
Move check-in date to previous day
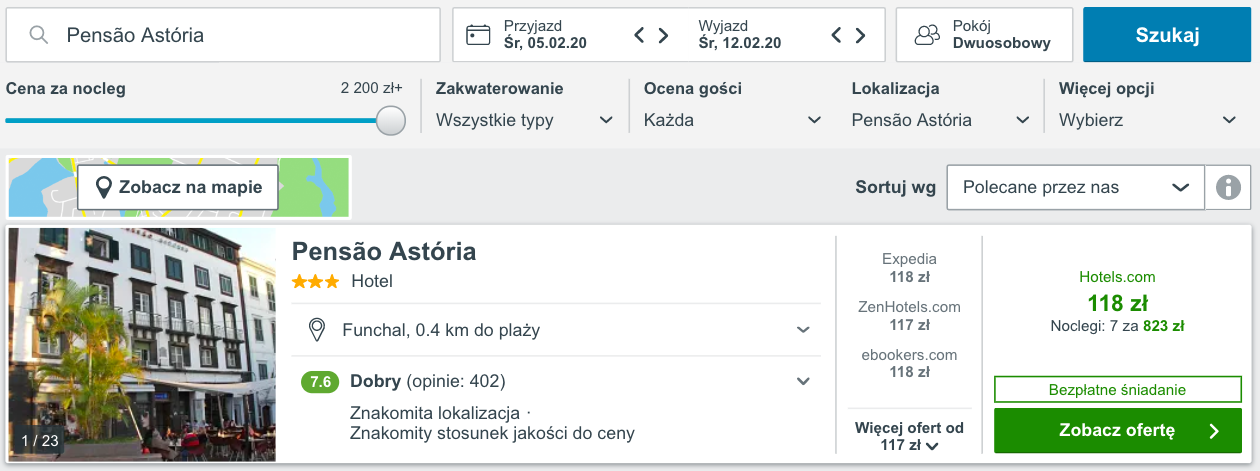pyautogui.click(x=640, y=36)
